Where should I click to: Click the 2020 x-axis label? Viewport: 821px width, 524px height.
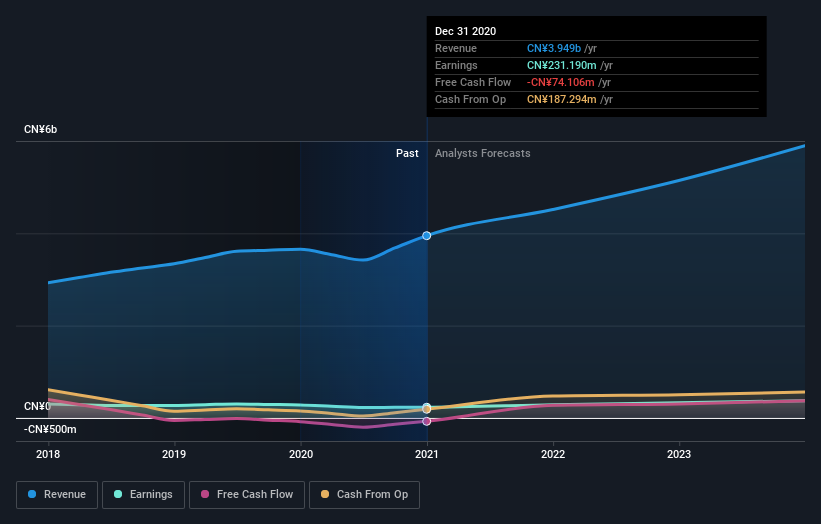click(x=301, y=454)
